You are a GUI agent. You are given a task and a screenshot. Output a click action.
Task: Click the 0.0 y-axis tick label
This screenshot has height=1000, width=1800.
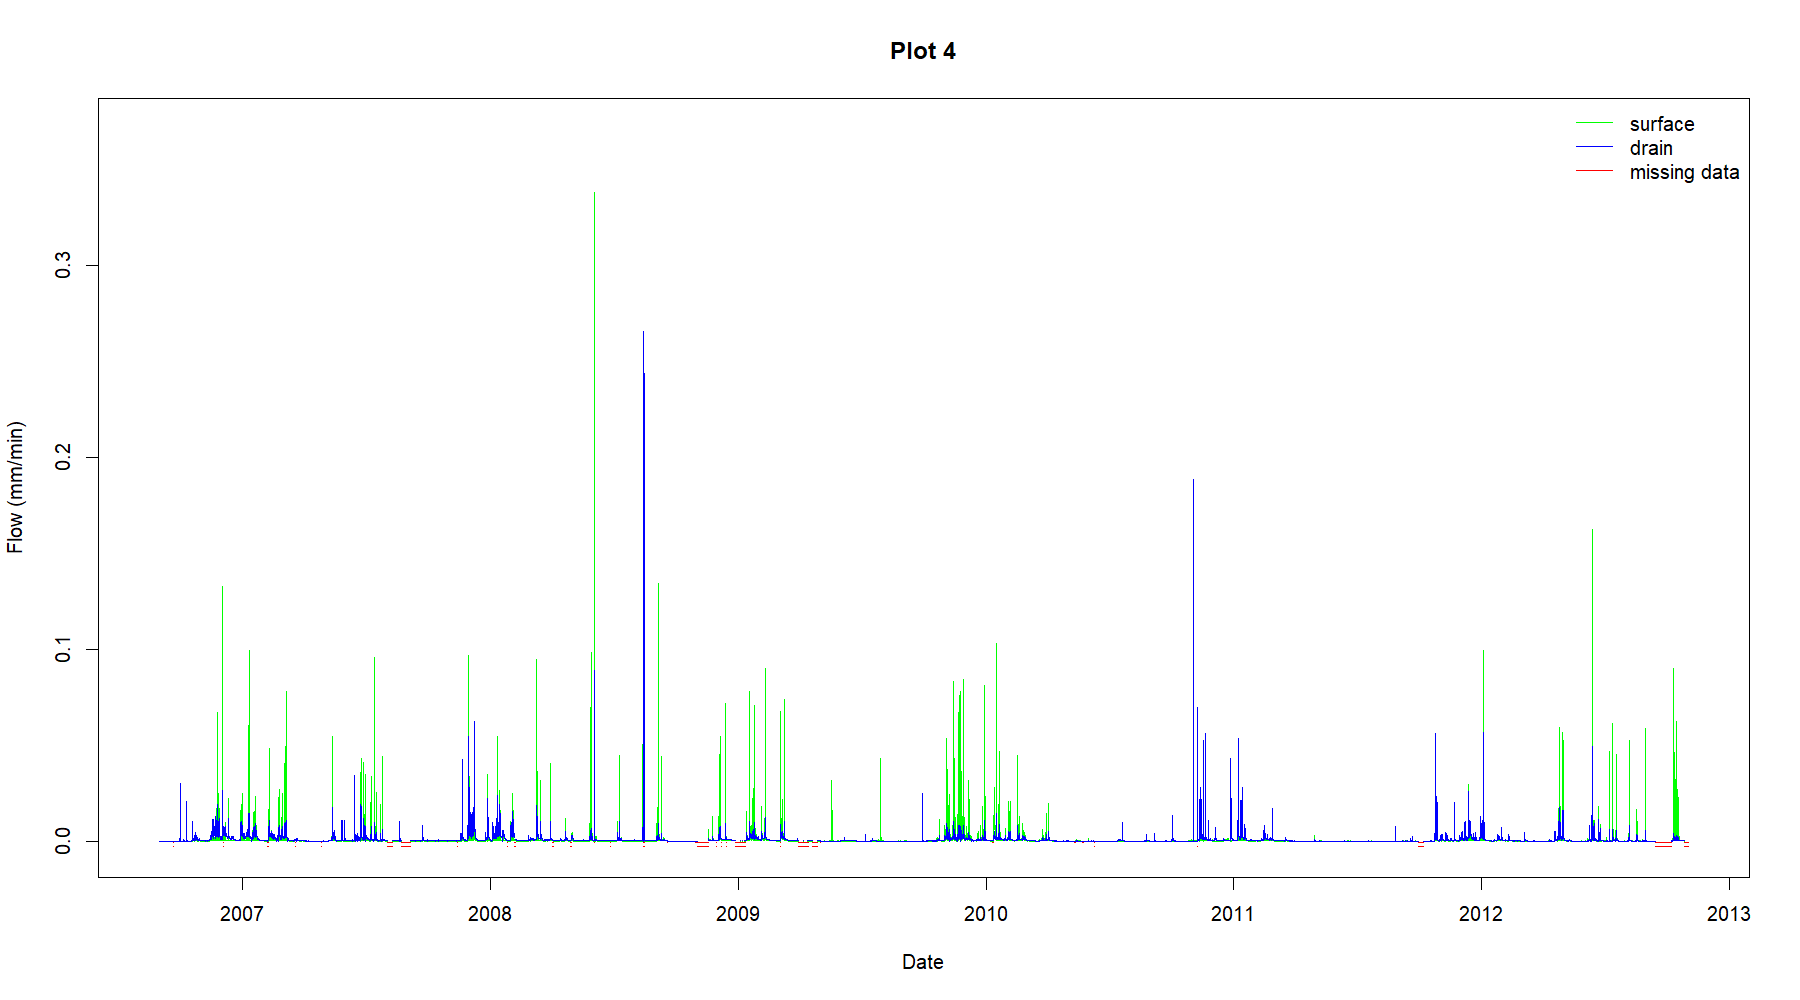tap(64, 841)
